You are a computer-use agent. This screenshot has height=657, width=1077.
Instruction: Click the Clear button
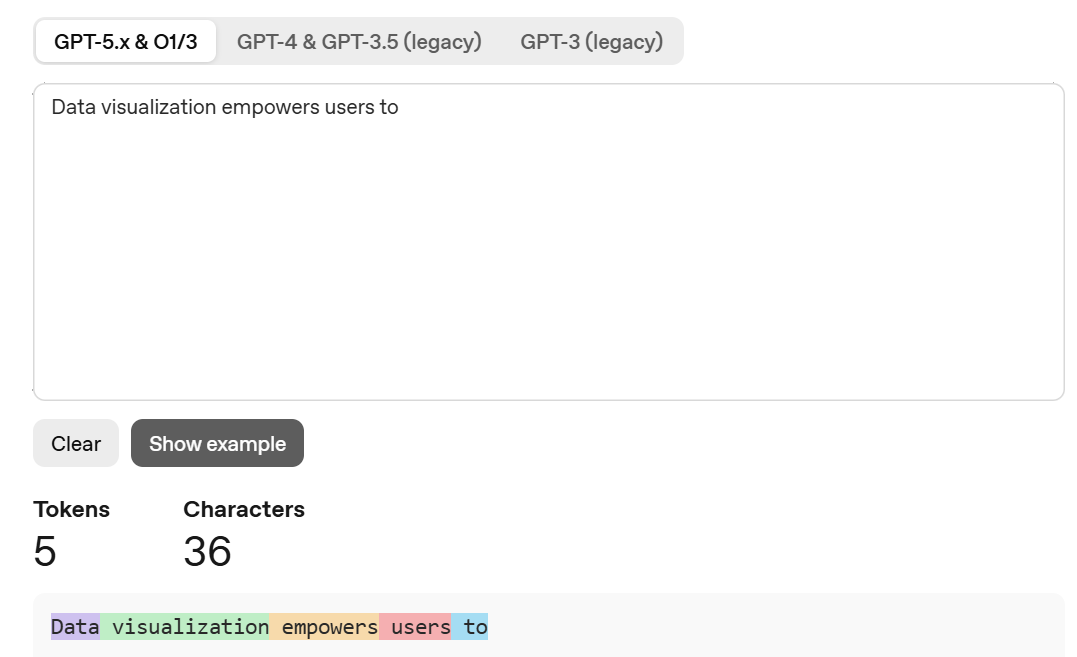coord(76,443)
